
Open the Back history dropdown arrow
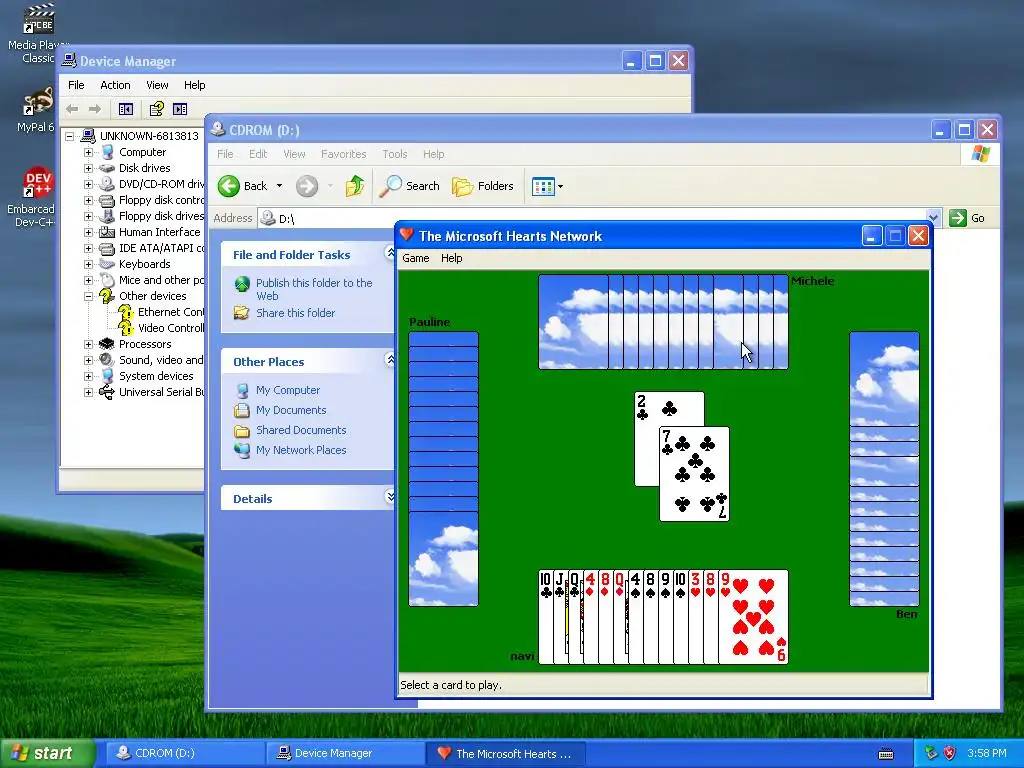[x=280, y=186]
